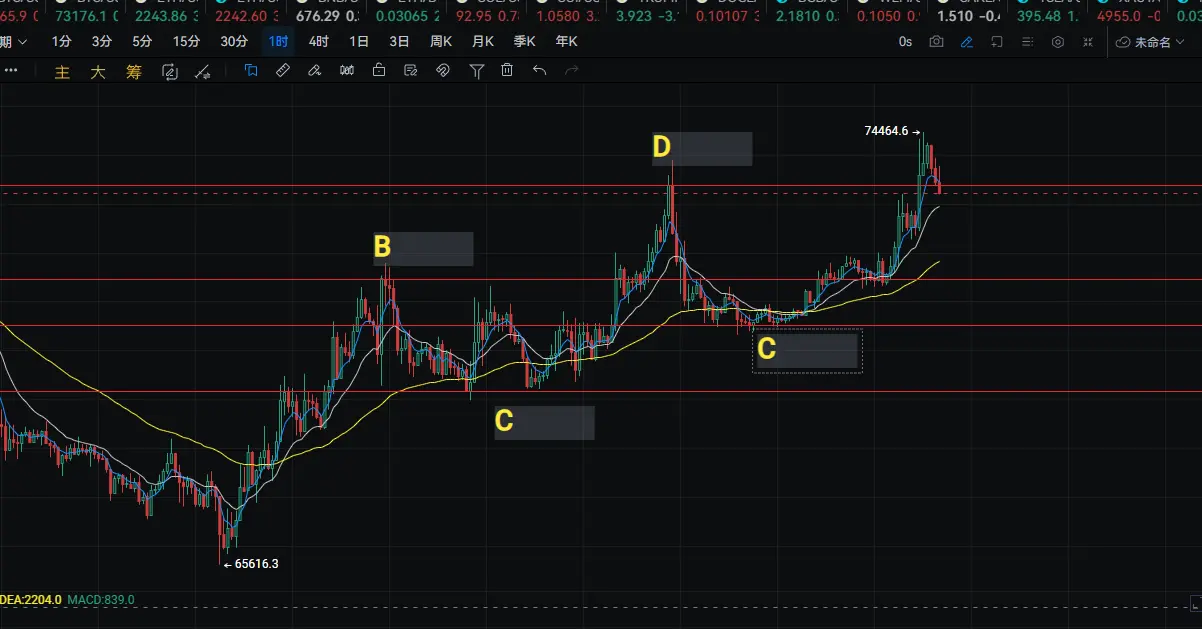The height and width of the screenshot is (629, 1202).
Task: Click the 3.923 ticker price
Action: click(x=632, y=16)
